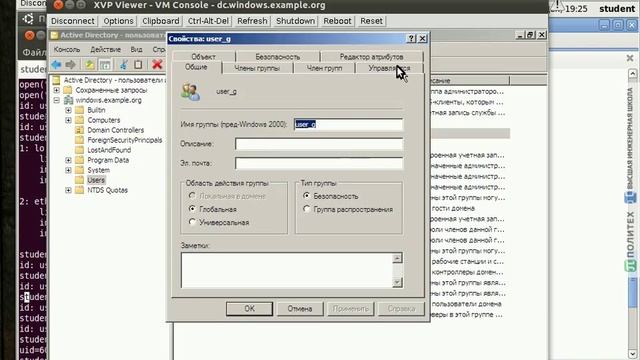Send Ctrl-Alt-Del to the VM

[x=208, y=21]
